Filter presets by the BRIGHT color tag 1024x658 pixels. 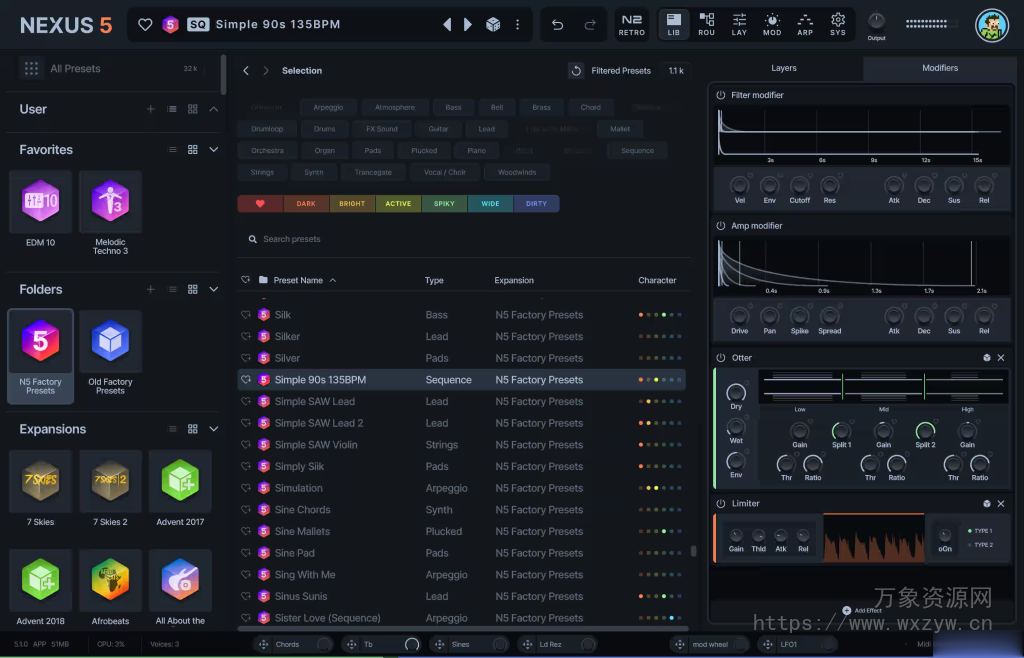(352, 204)
